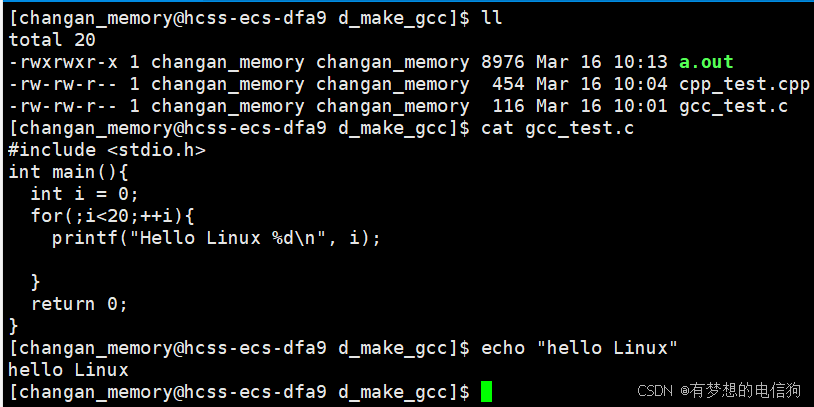The width and height of the screenshot is (814, 407).
Task: Click the a.out filename in listing
Action: 706,62
